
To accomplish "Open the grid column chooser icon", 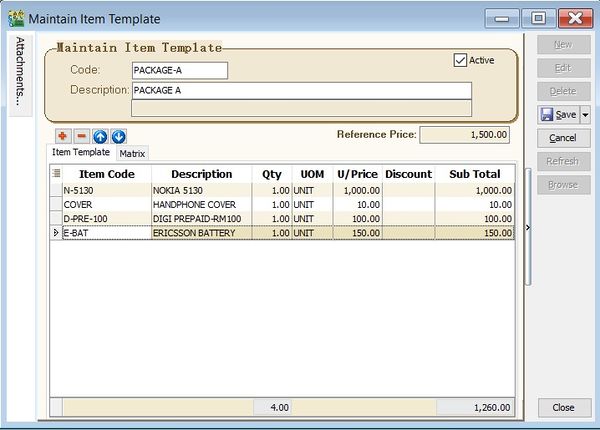I will point(56,173).
